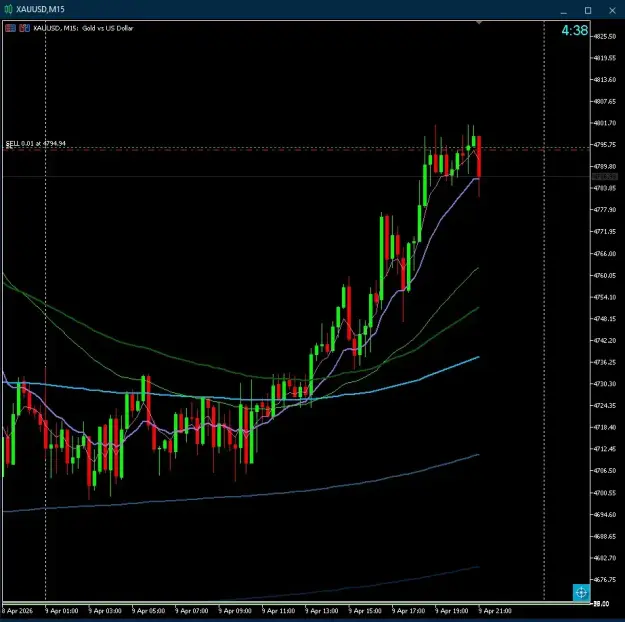This screenshot has height=622, width=625.
Task: Click the XAUUSD,M15 window title
Action: [x=40, y=9]
